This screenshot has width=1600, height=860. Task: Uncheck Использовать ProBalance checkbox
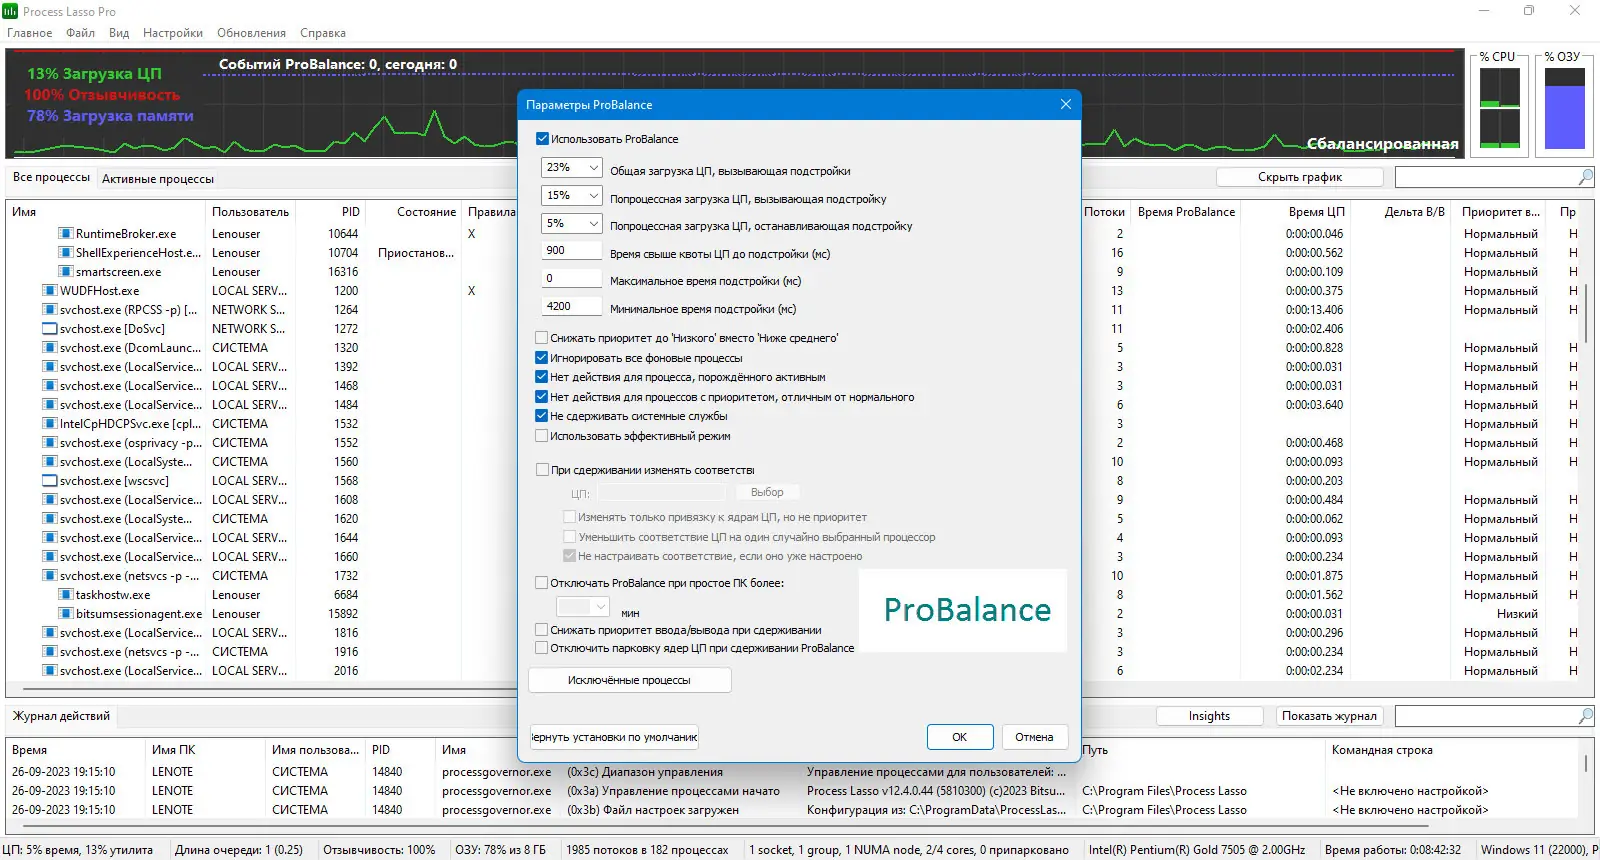click(543, 139)
